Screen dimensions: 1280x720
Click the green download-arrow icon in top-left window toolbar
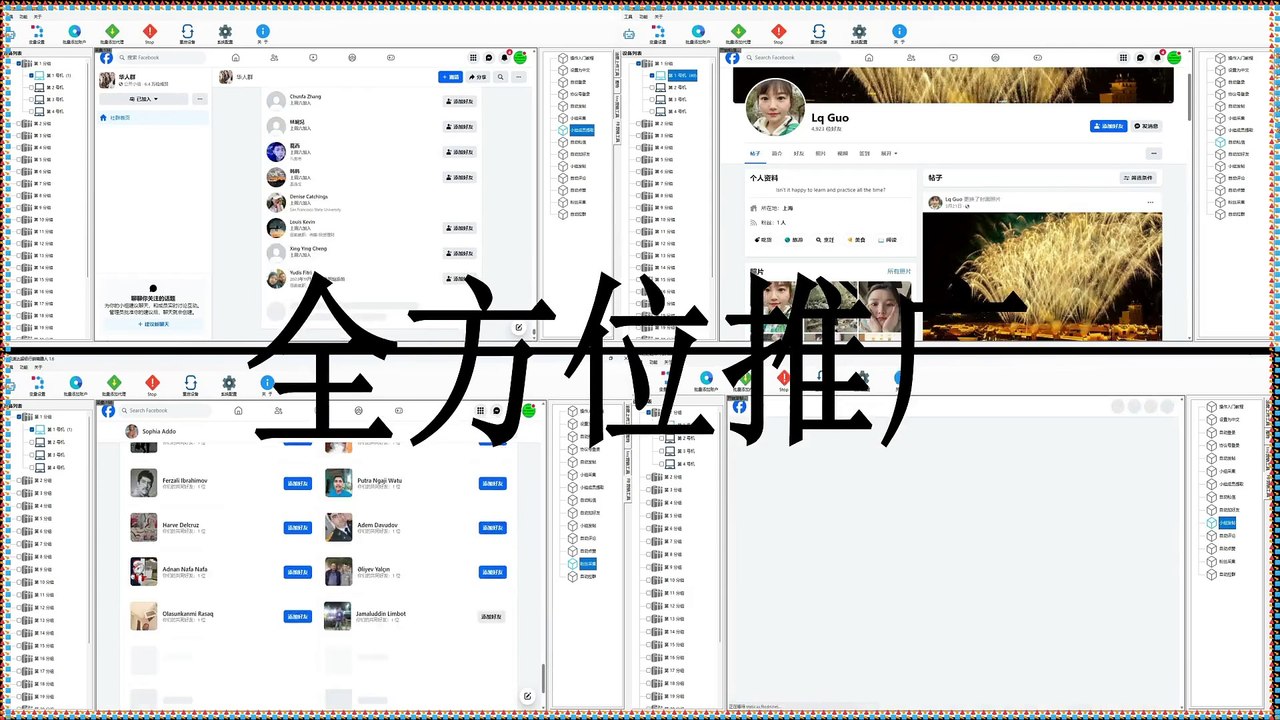click(113, 31)
